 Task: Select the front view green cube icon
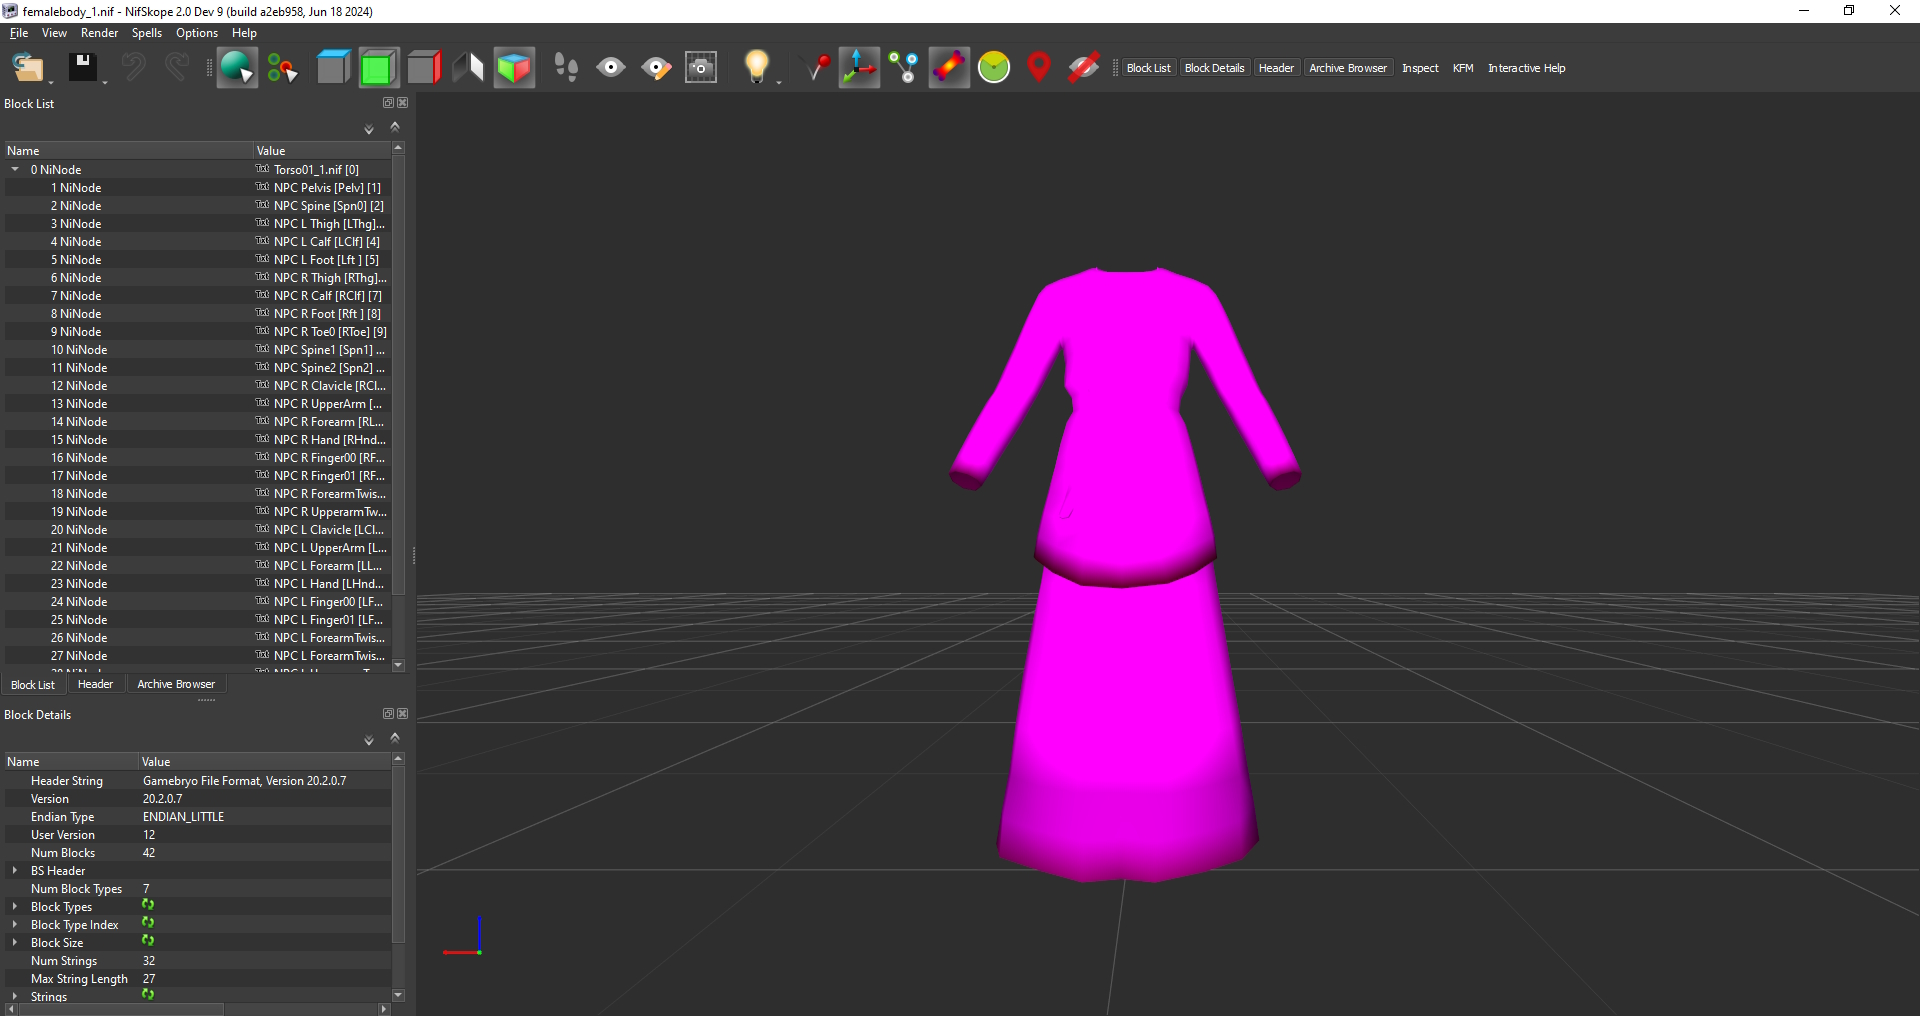pos(378,68)
